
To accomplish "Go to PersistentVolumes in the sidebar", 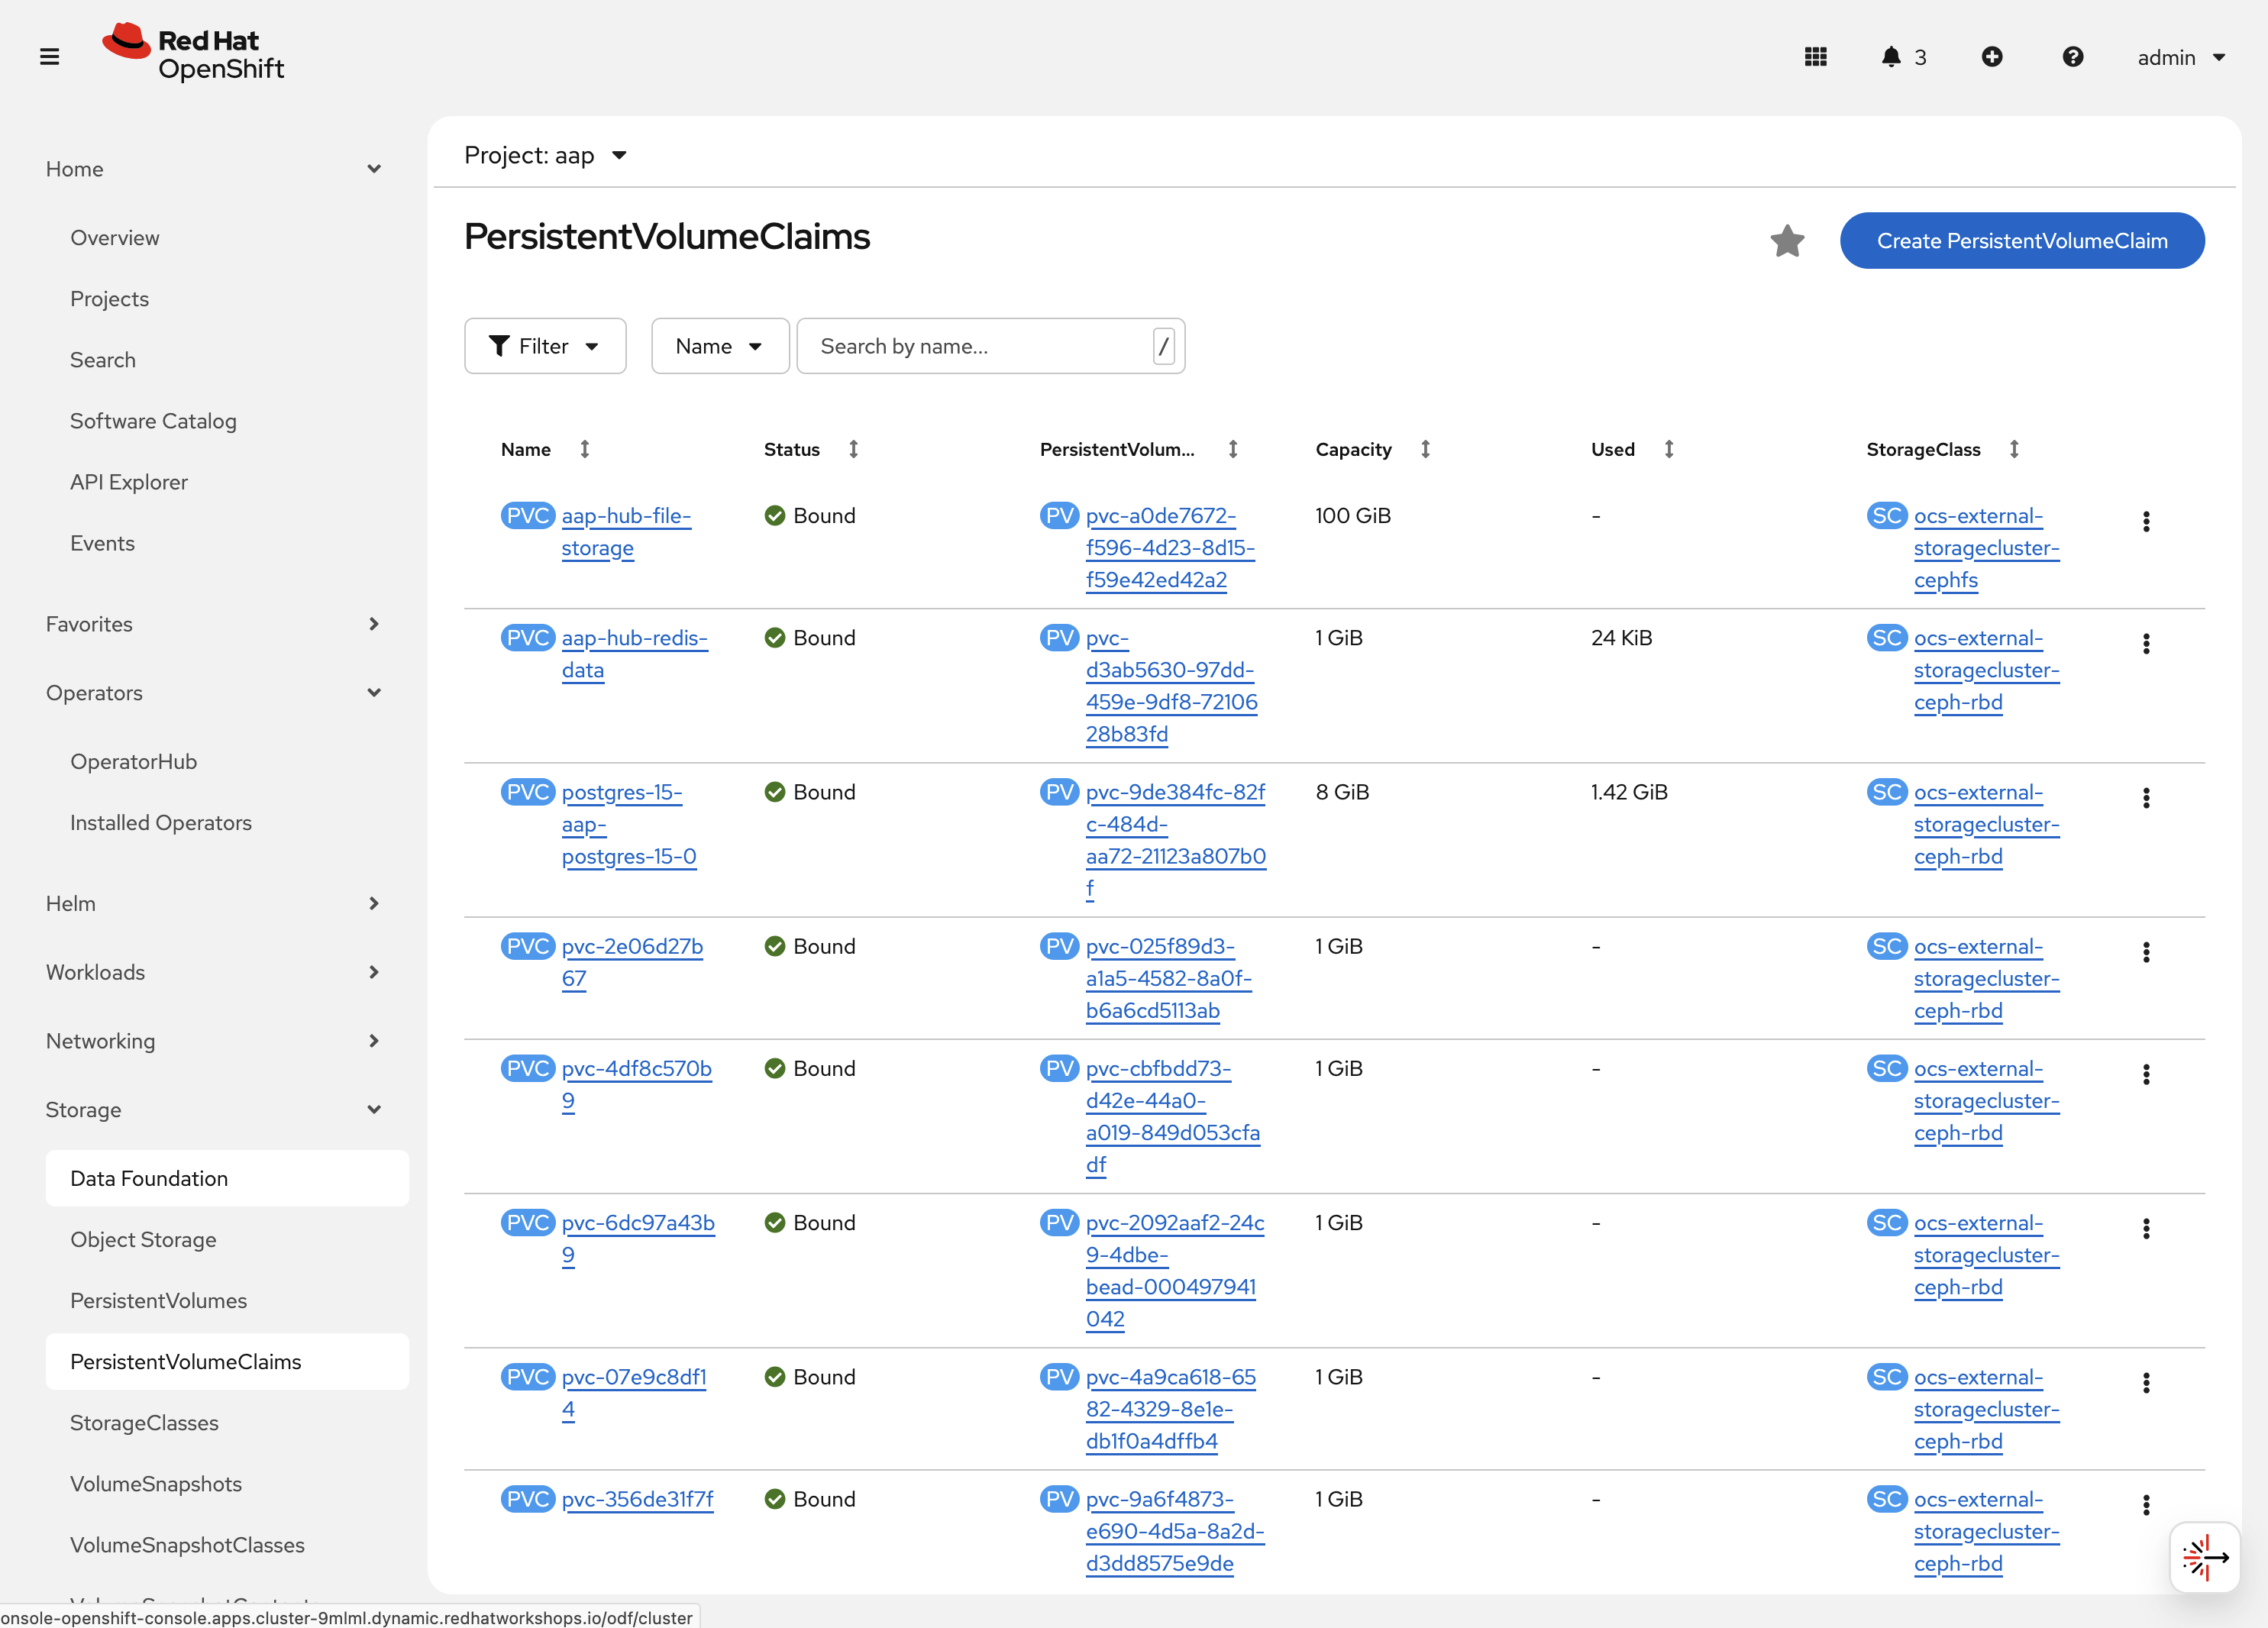I will click(158, 1300).
